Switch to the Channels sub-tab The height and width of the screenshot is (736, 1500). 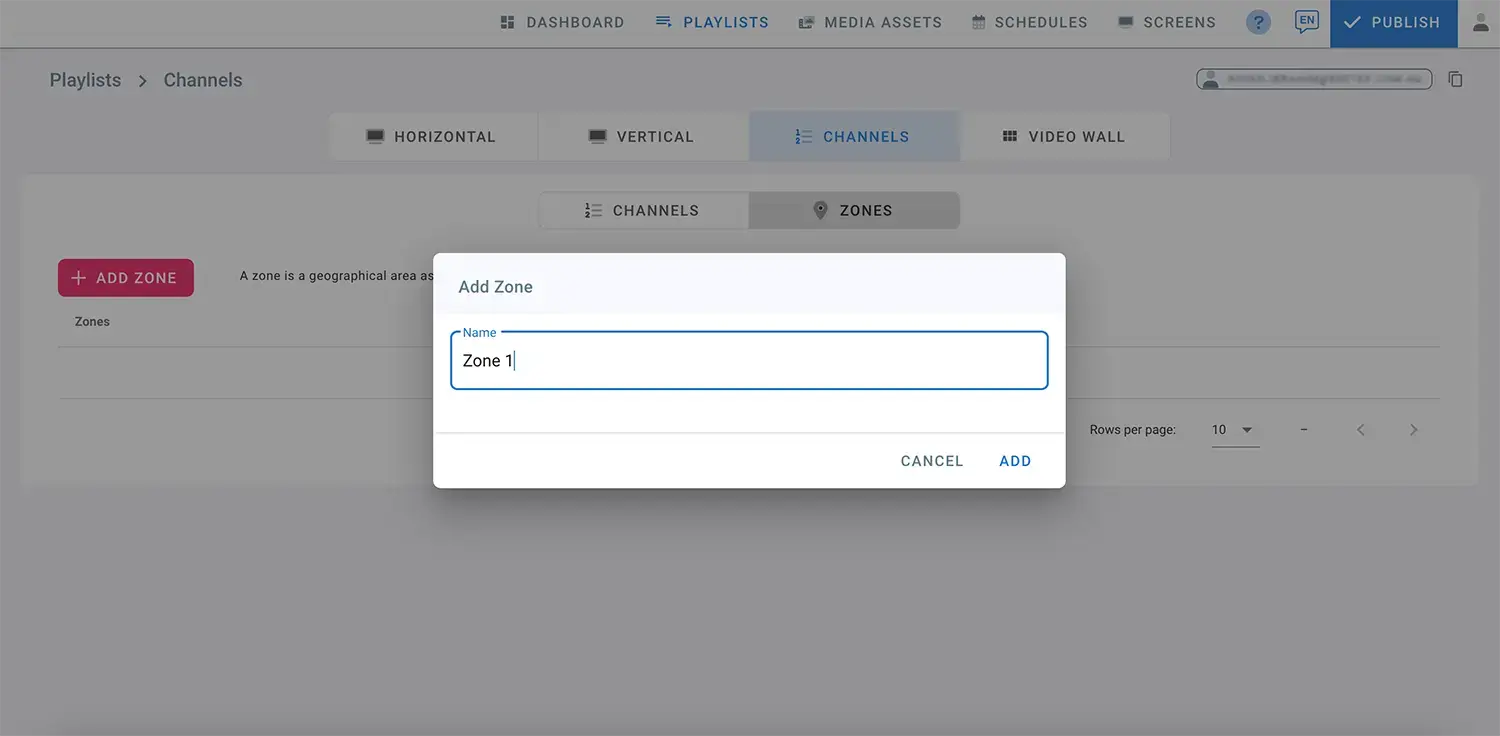[x=642, y=211]
